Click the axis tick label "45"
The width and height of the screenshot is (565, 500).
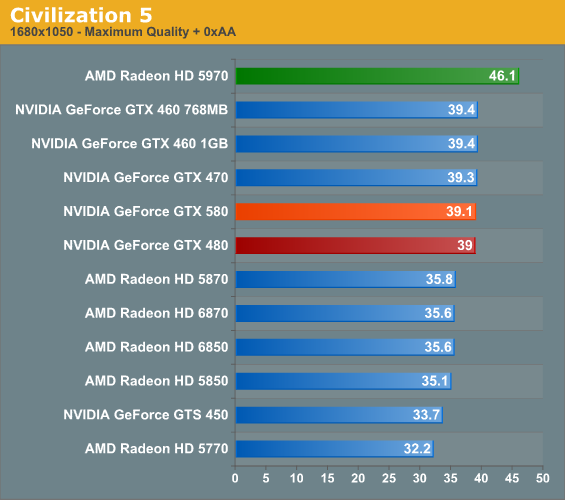coord(512,478)
